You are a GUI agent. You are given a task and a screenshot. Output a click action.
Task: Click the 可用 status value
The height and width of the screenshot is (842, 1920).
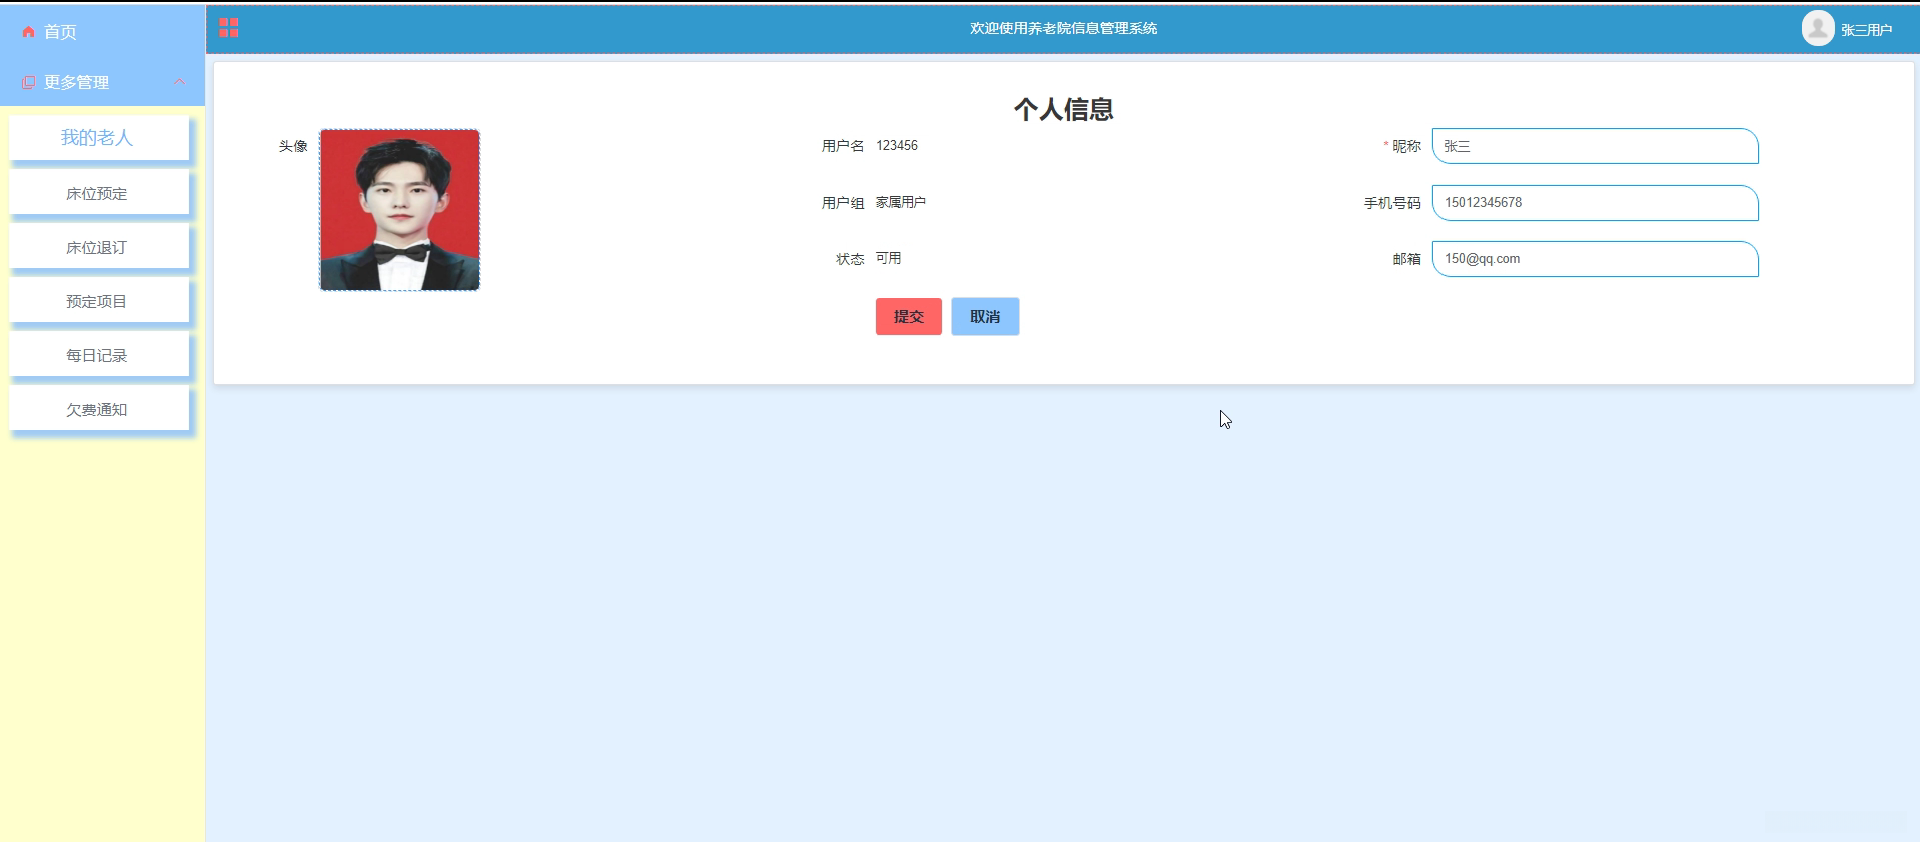click(x=889, y=258)
